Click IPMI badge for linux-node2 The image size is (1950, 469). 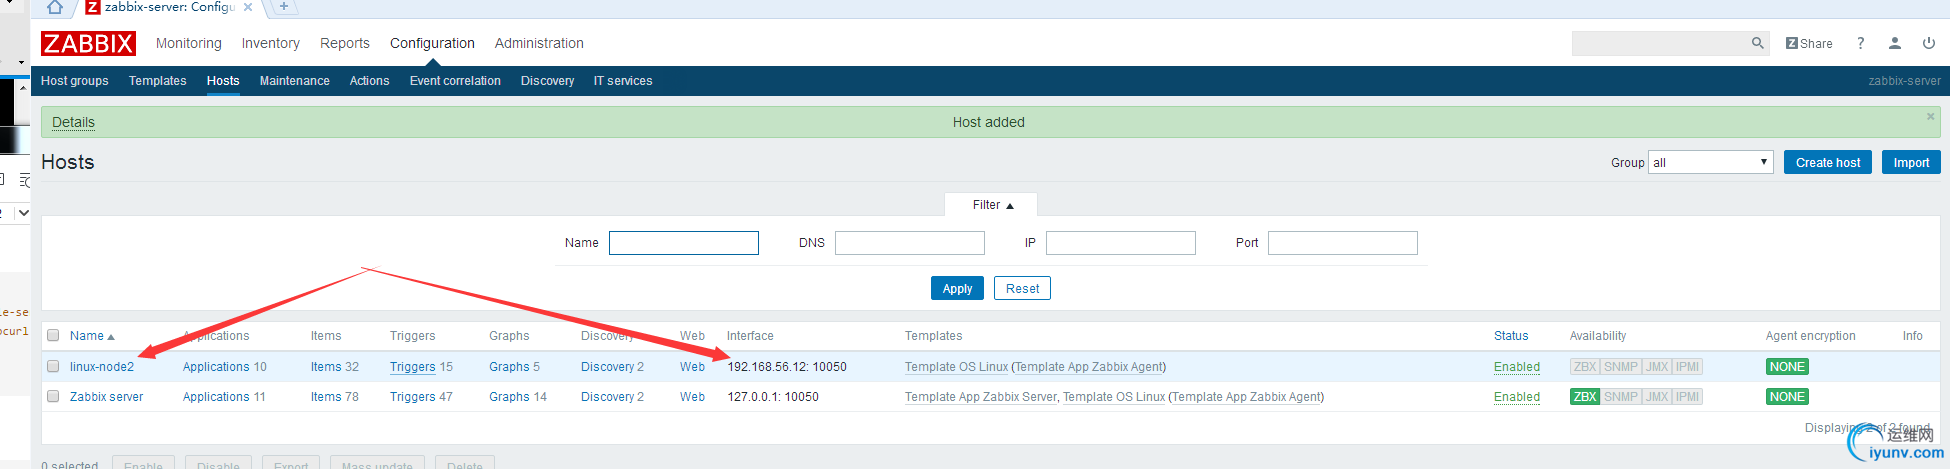tap(1688, 367)
